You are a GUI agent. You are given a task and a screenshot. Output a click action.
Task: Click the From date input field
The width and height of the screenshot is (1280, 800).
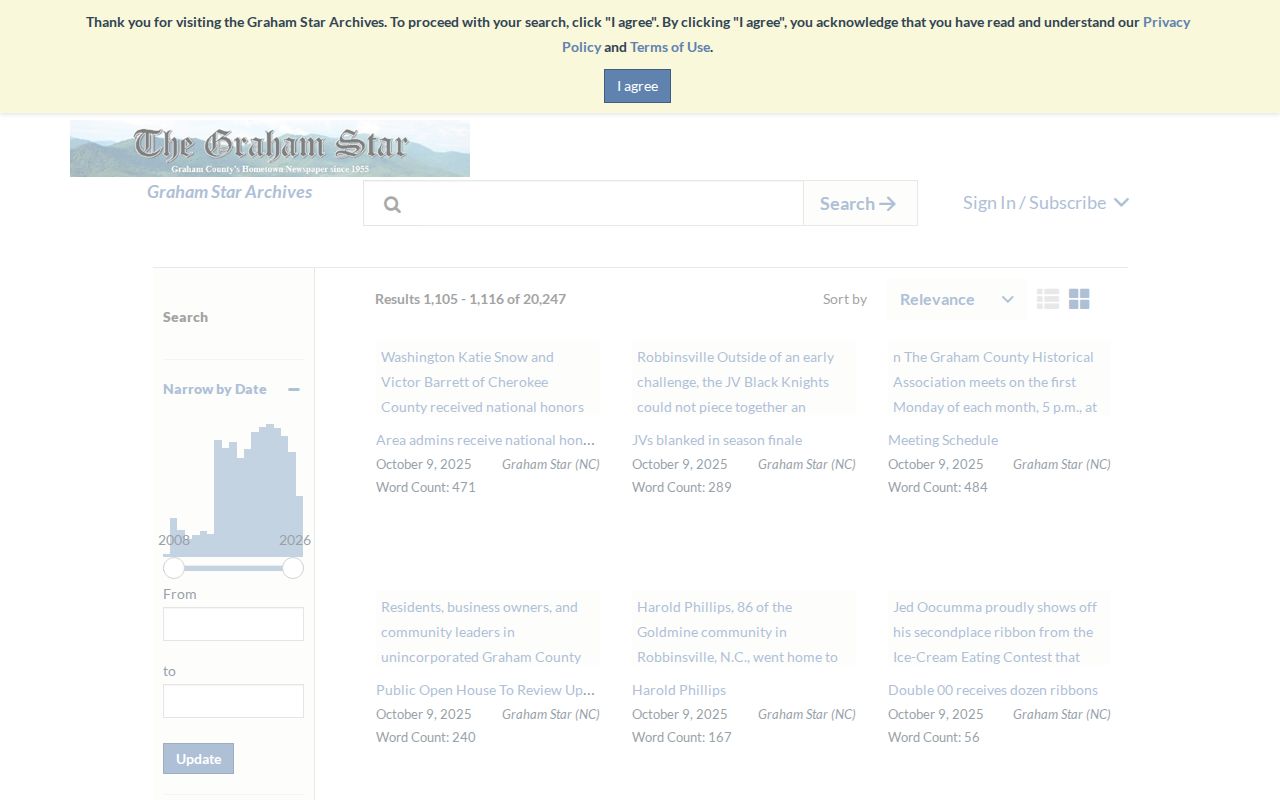(233, 624)
